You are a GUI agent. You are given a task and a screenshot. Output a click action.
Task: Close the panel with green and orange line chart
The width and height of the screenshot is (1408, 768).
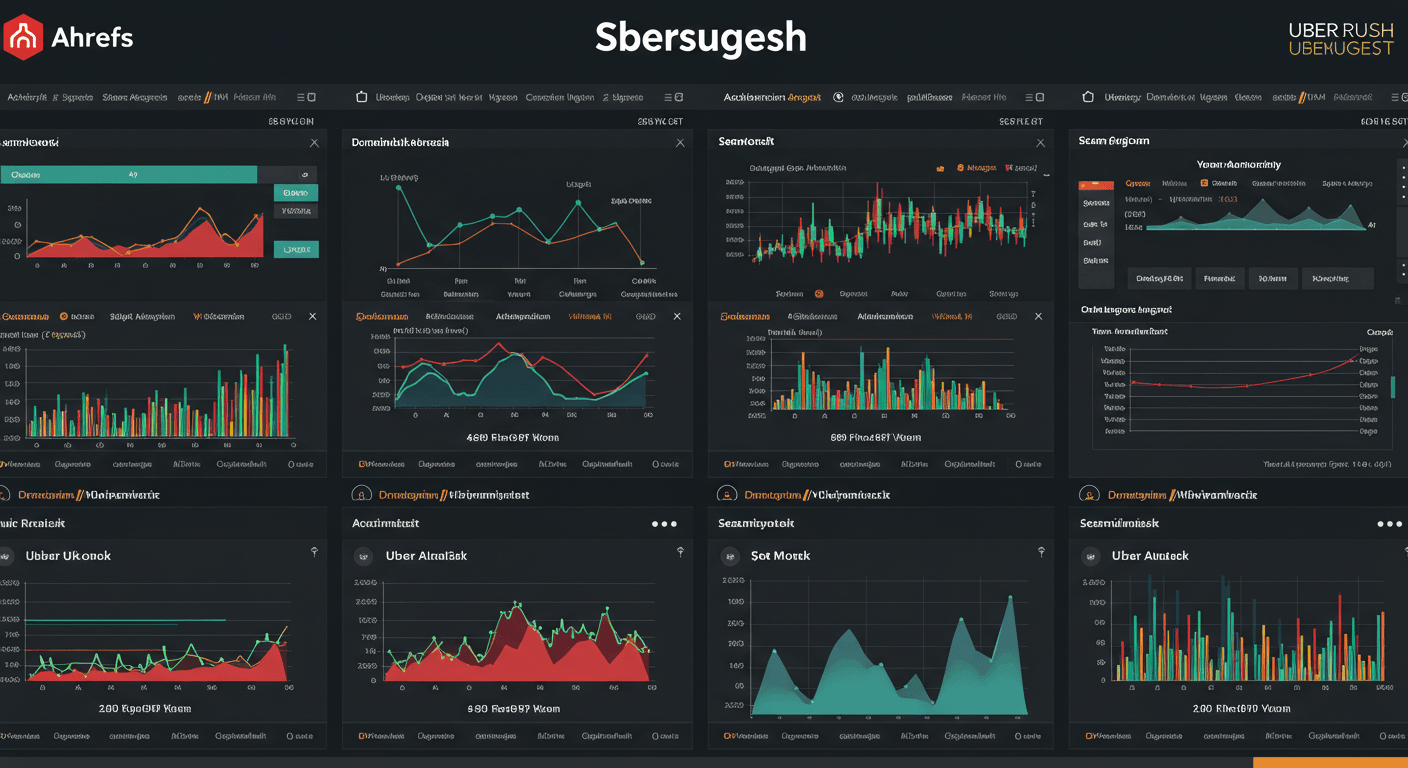tap(681, 143)
